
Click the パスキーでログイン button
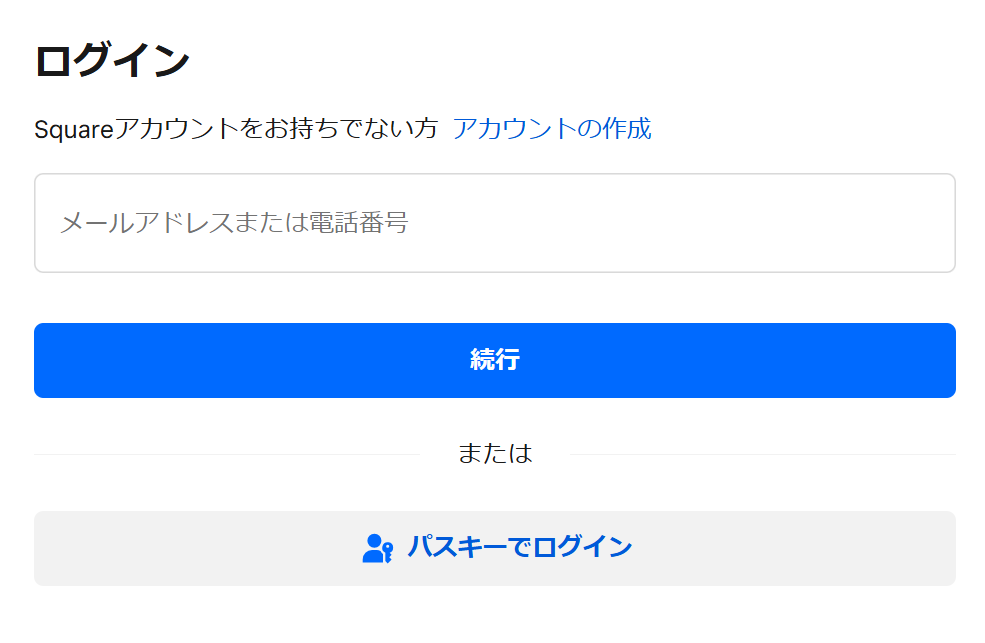(x=494, y=548)
